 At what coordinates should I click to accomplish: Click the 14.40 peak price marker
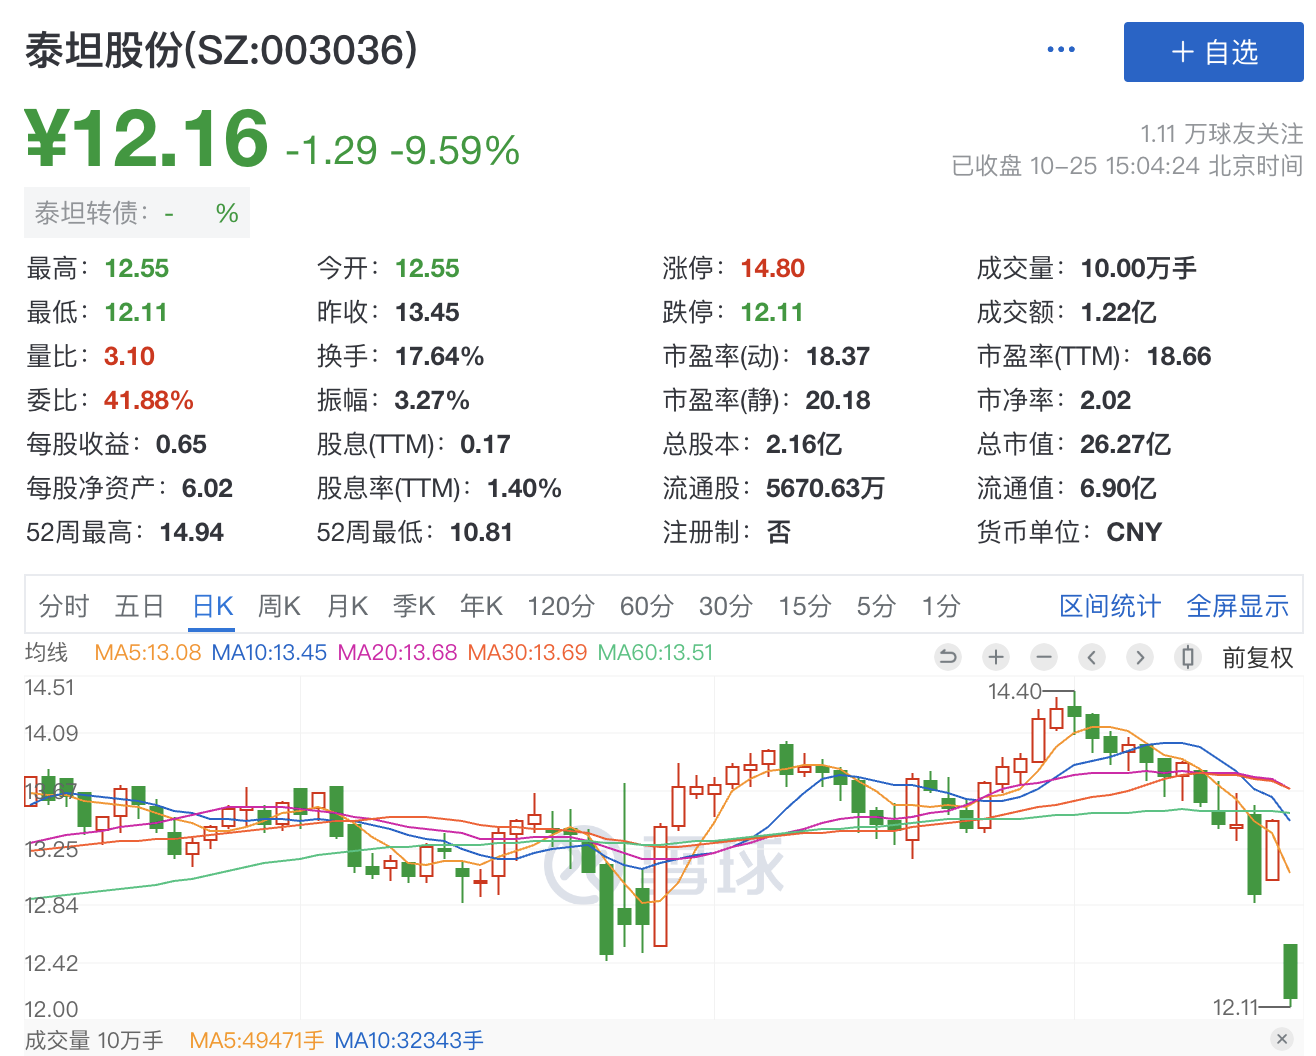(x=1014, y=691)
